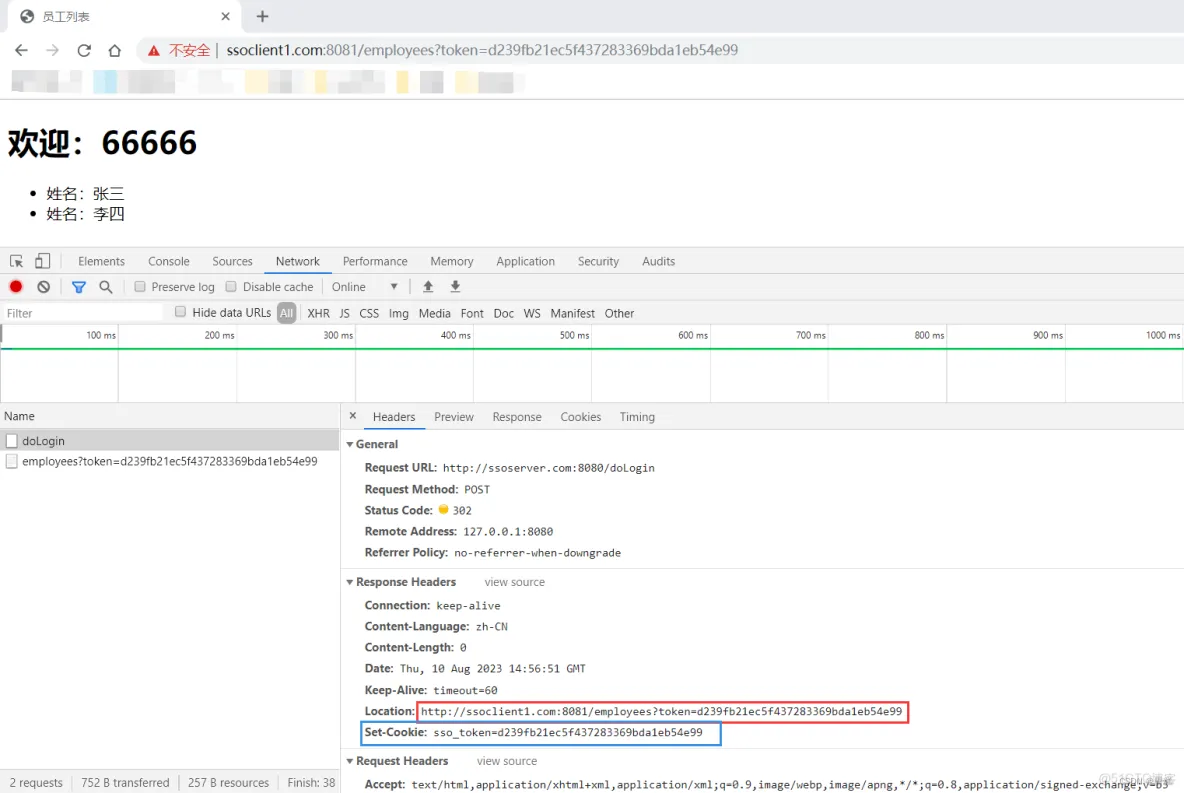Stop recording network log via red record icon

pyautogui.click(x=14, y=287)
